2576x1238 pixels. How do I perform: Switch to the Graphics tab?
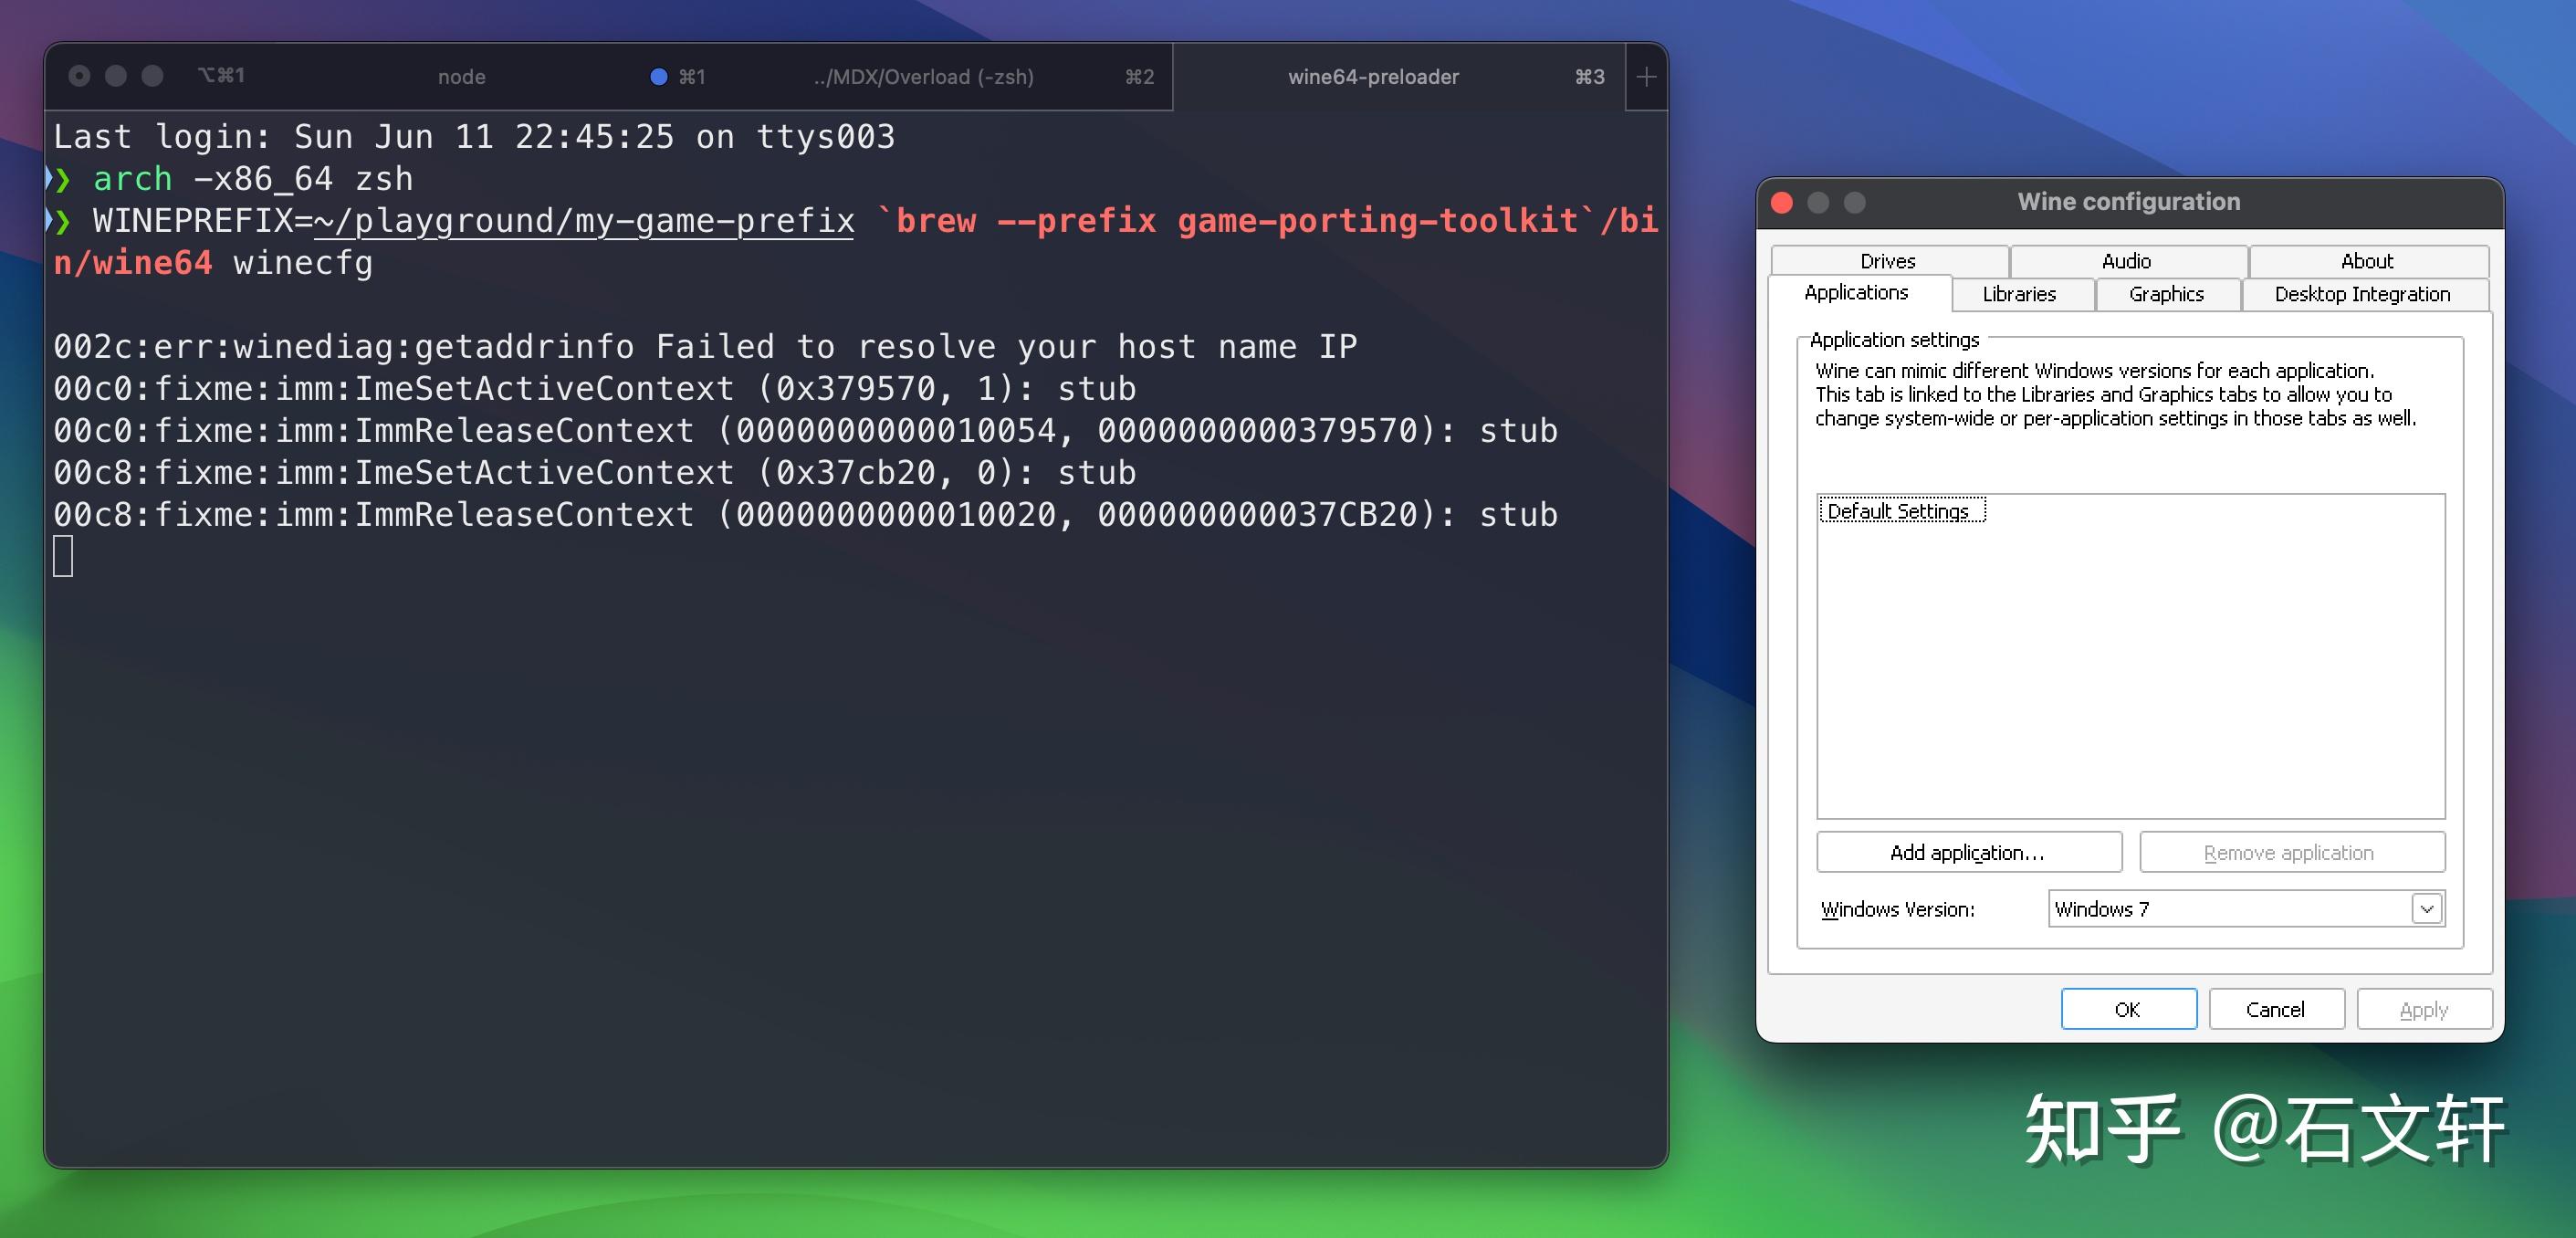tap(2166, 294)
